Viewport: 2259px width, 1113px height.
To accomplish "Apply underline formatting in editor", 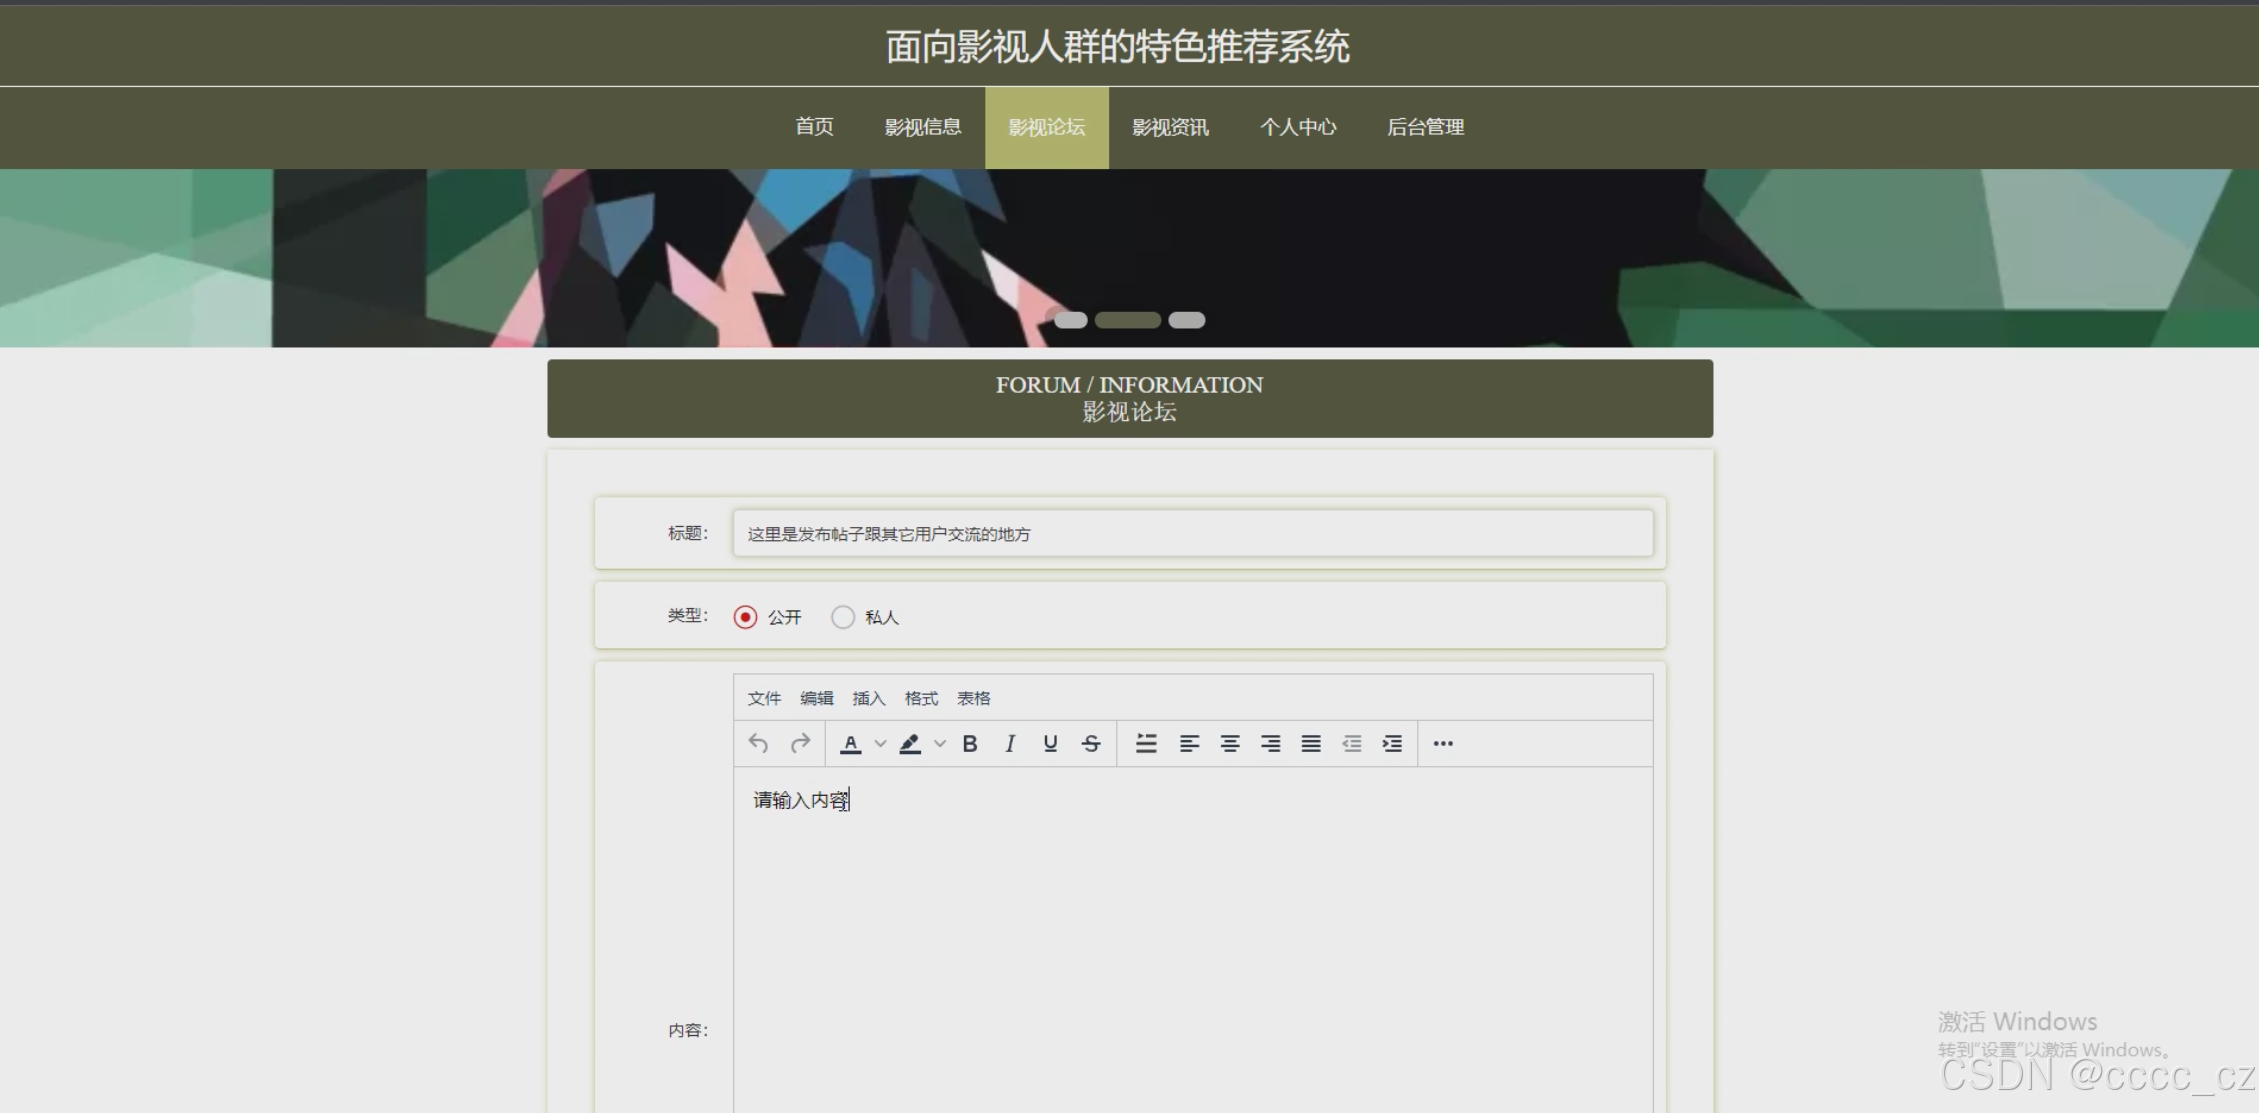I will pos(1050,743).
